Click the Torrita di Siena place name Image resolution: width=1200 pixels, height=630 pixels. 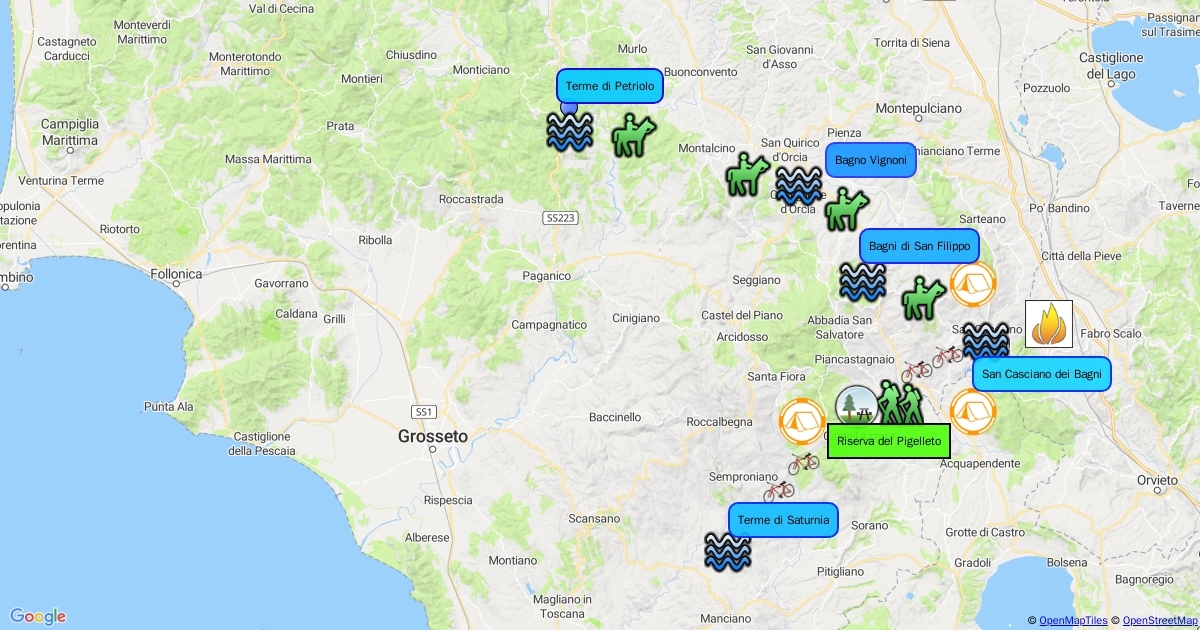pos(912,43)
